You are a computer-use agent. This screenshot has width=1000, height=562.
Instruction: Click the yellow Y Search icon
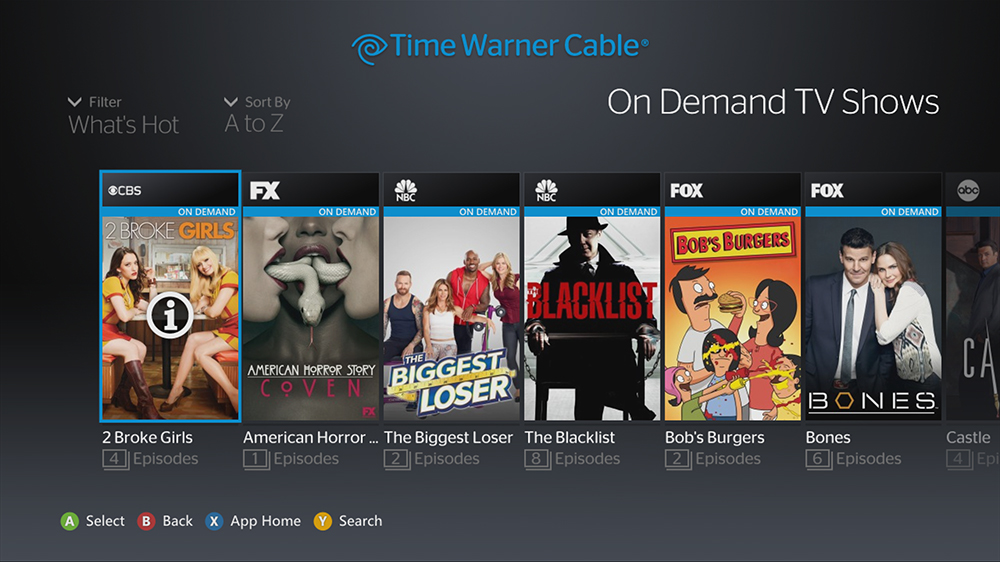[323, 521]
